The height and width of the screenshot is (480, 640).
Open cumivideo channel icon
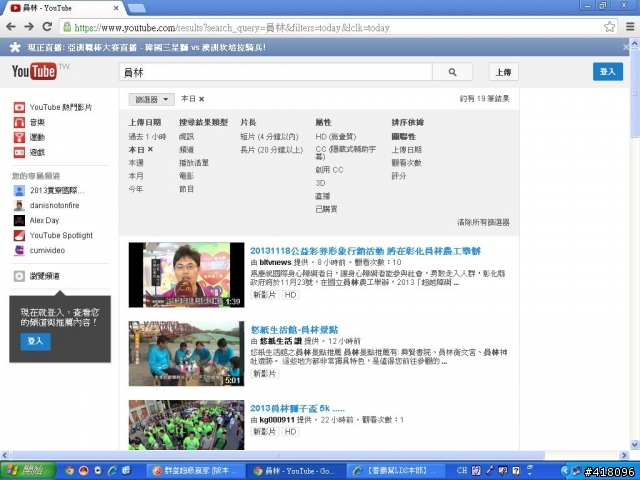tap(19, 251)
